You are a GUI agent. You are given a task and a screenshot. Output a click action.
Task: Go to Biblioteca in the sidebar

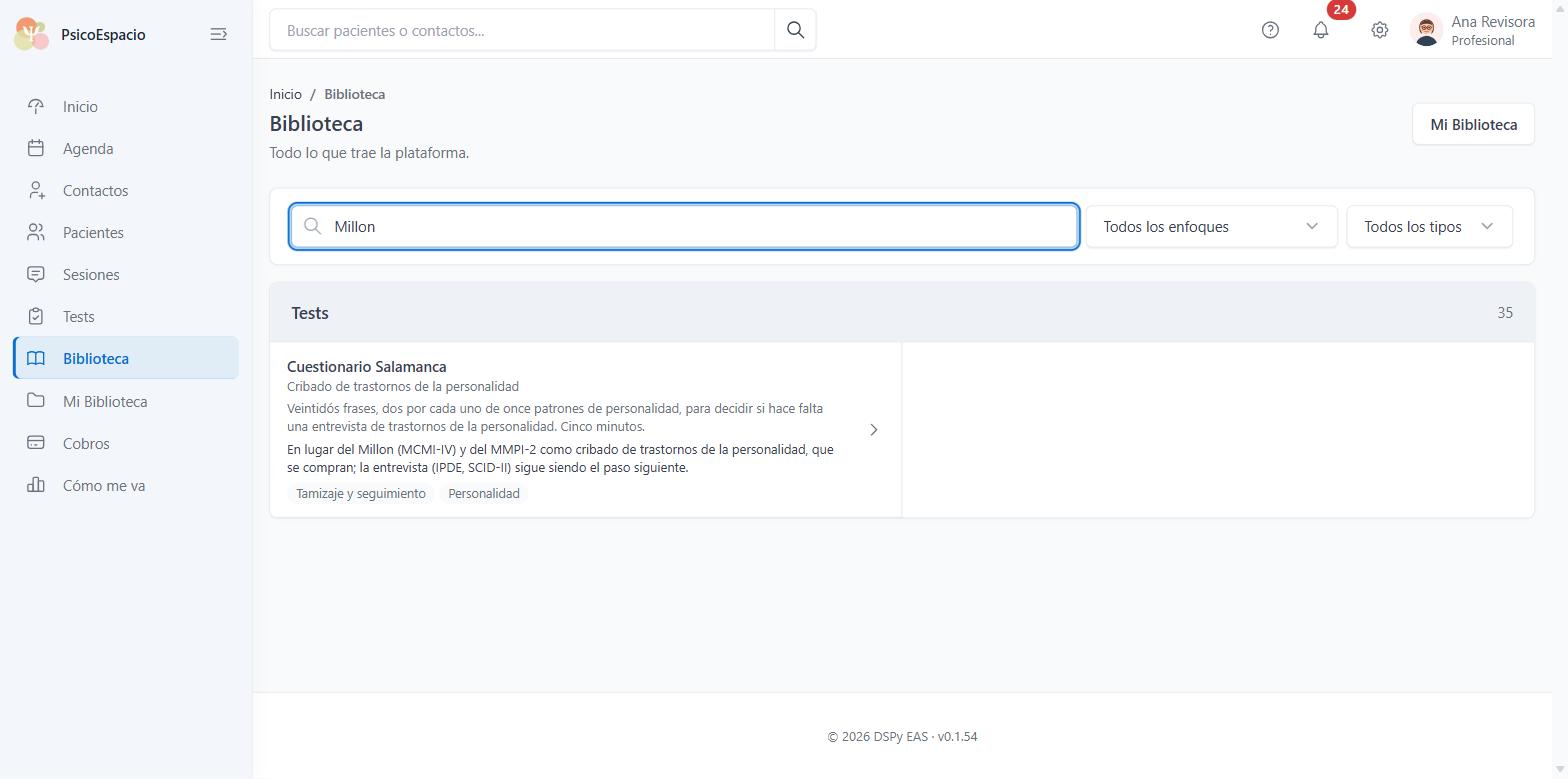126,358
